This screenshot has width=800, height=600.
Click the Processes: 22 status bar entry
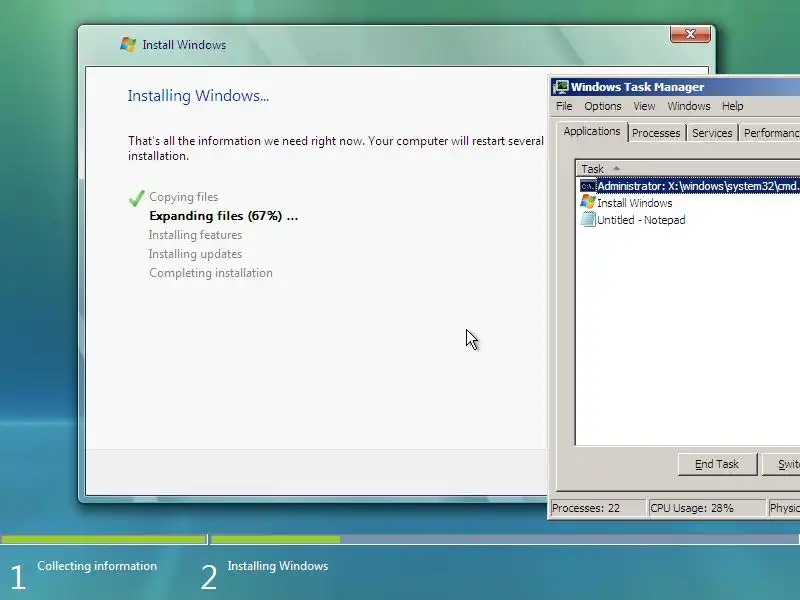pyautogui.click(x=598, y=508)
